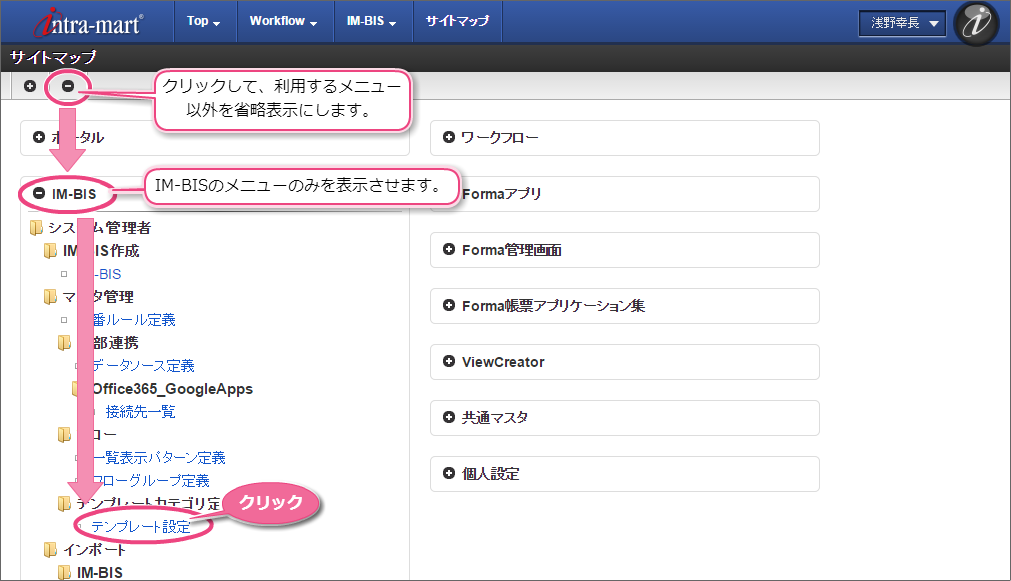Open the 一覧表示パターン定義 link

click(159, 458)
